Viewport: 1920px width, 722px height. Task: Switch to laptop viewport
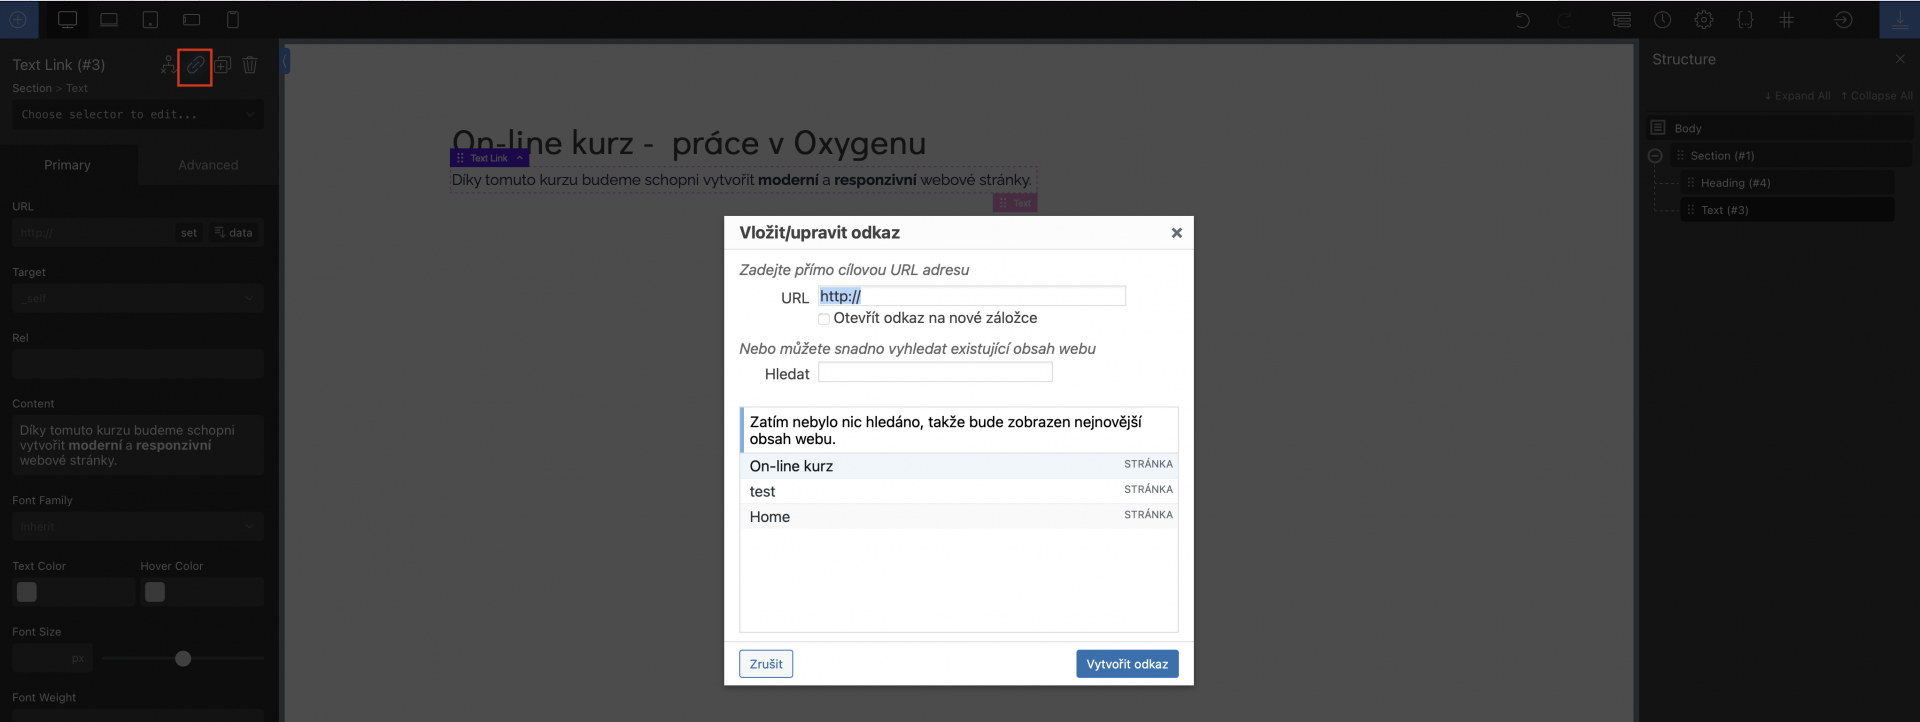coord(109,20)
